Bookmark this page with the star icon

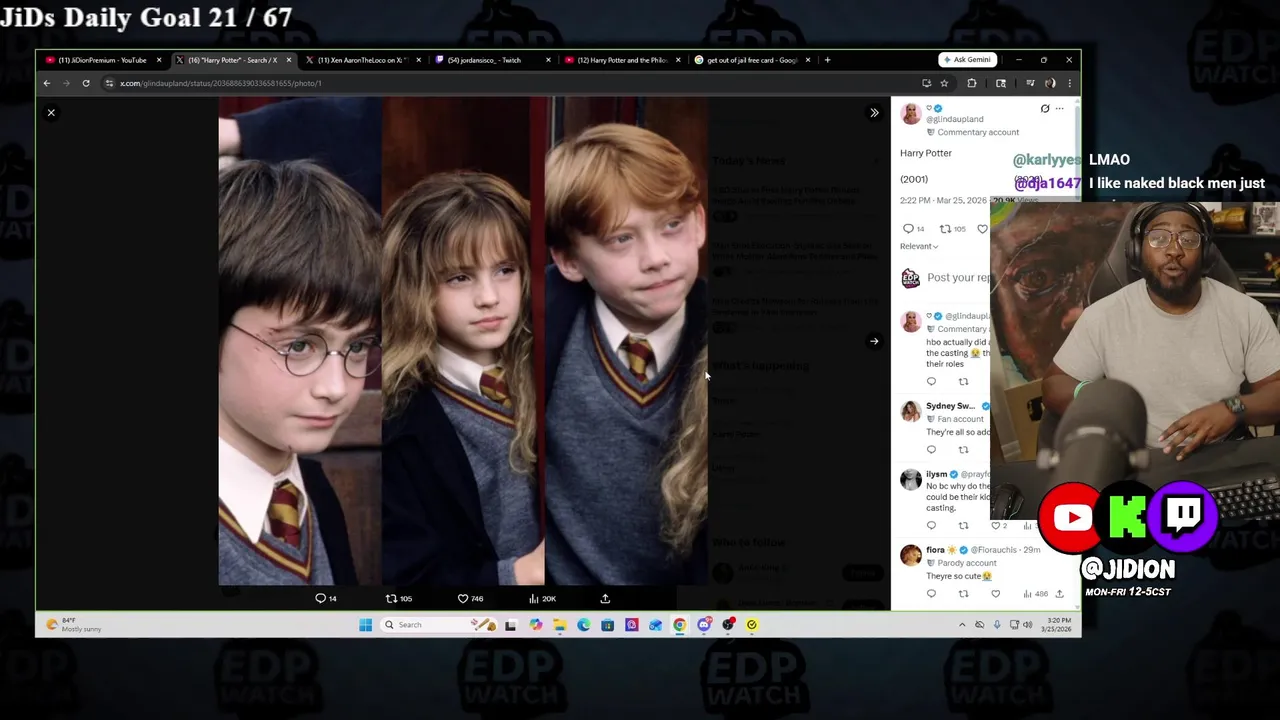(x=944, y=83)
